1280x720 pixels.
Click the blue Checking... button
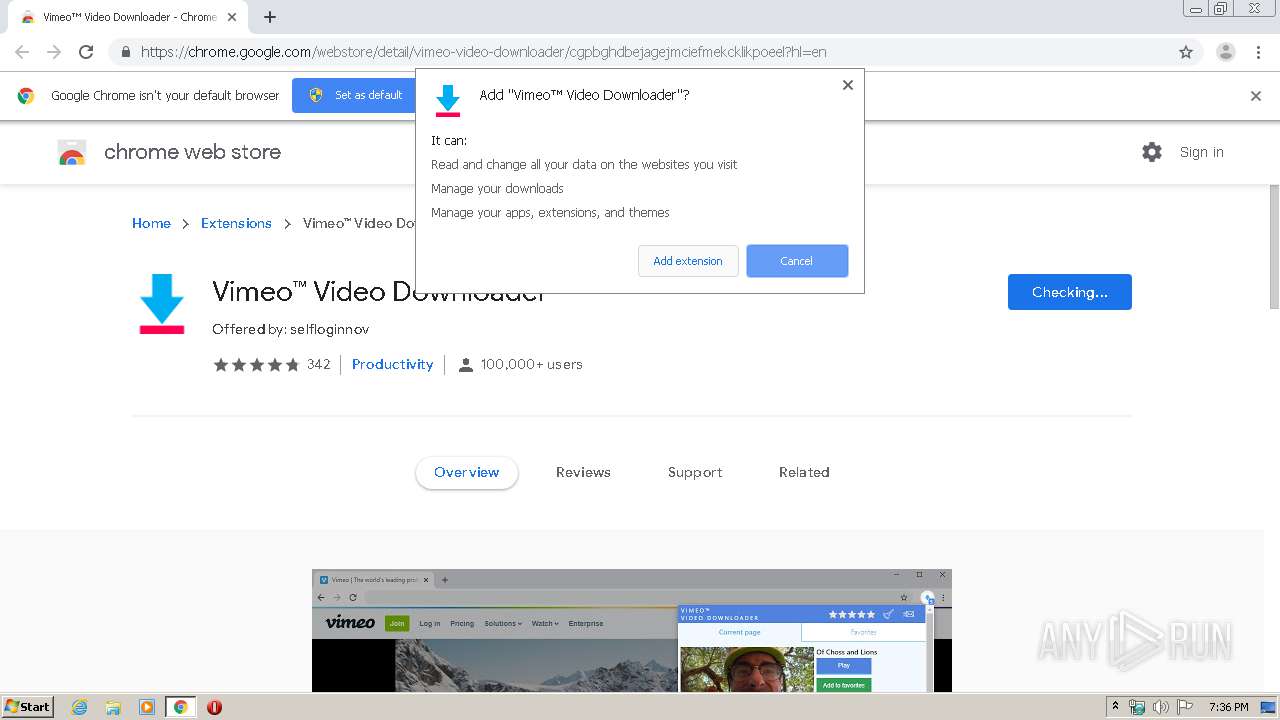pyautogui.click(x=1070, y=292)
